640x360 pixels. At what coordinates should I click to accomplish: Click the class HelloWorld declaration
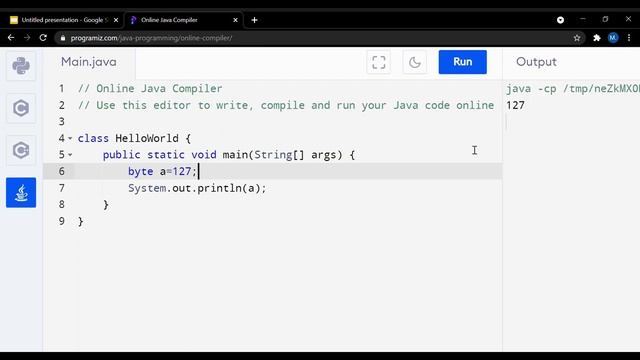pyautogui.click(x=134, y=138)
